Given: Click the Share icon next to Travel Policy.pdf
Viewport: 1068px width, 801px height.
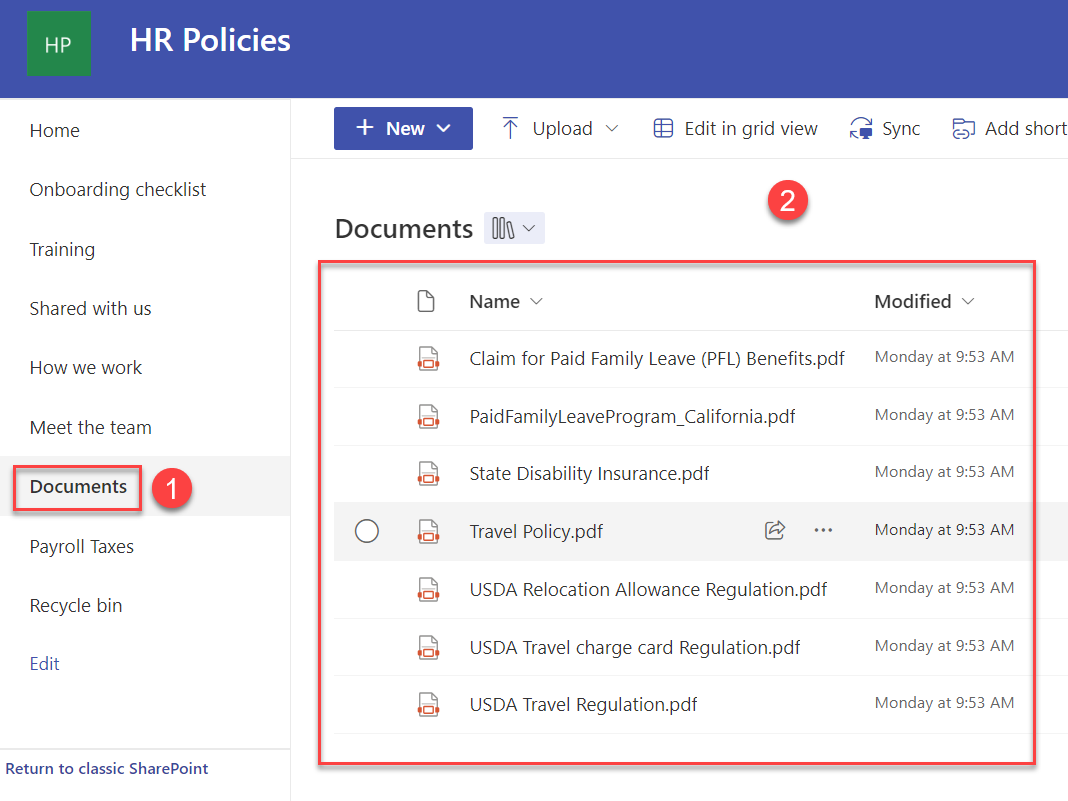Looking at the screenshot, I should tap(775, 531).
